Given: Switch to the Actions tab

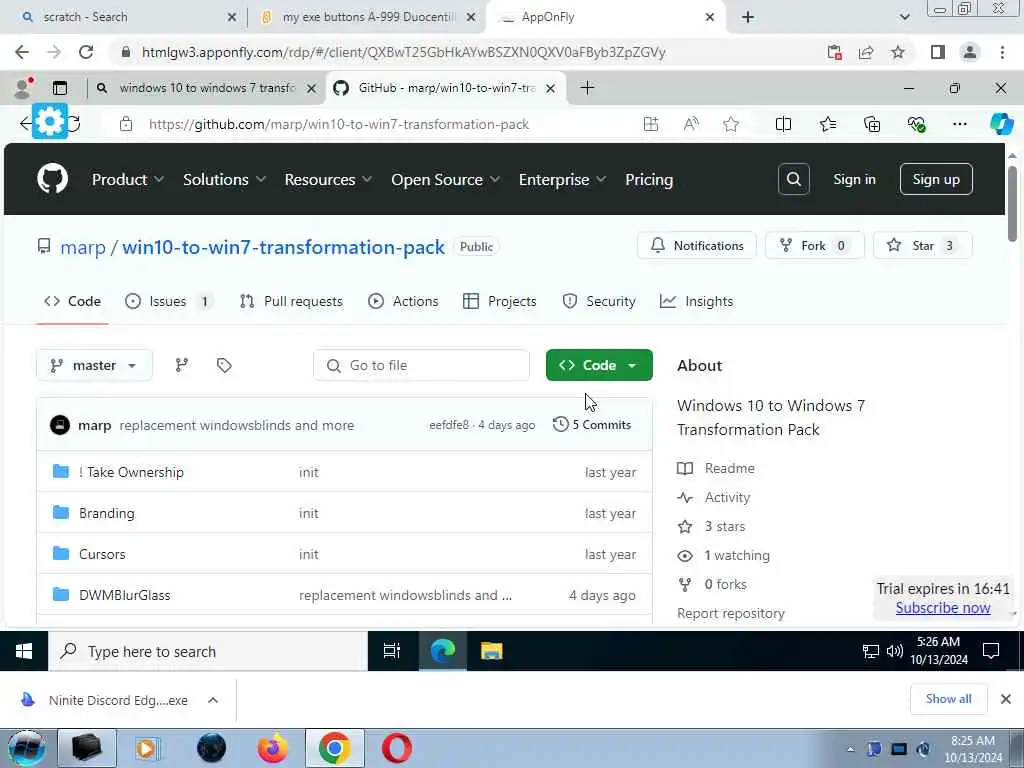Looking at the screenshot, I should [404, 301].
